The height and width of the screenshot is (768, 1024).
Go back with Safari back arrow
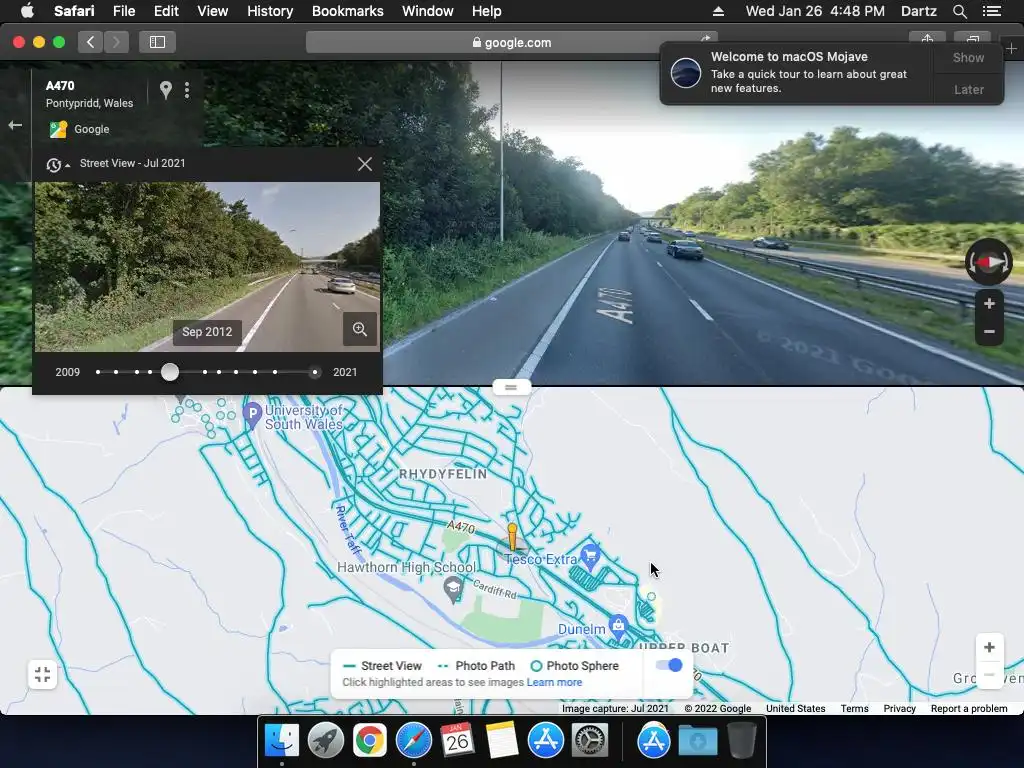(91, 42)
